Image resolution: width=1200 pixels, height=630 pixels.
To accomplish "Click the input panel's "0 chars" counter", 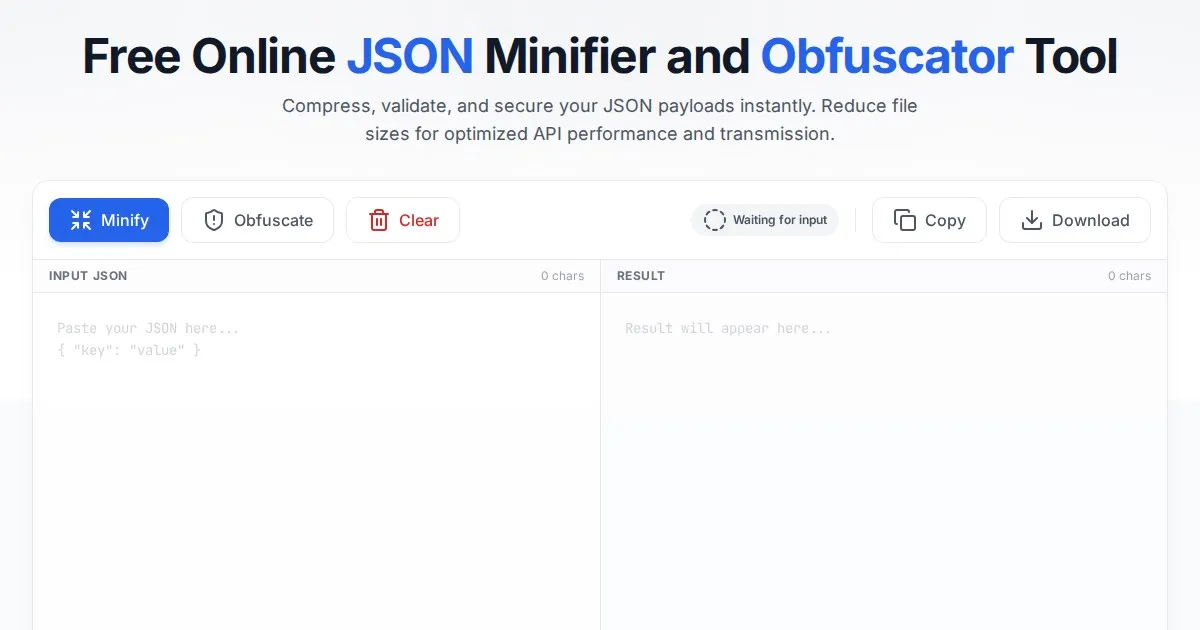I will [x=562, y=276].
